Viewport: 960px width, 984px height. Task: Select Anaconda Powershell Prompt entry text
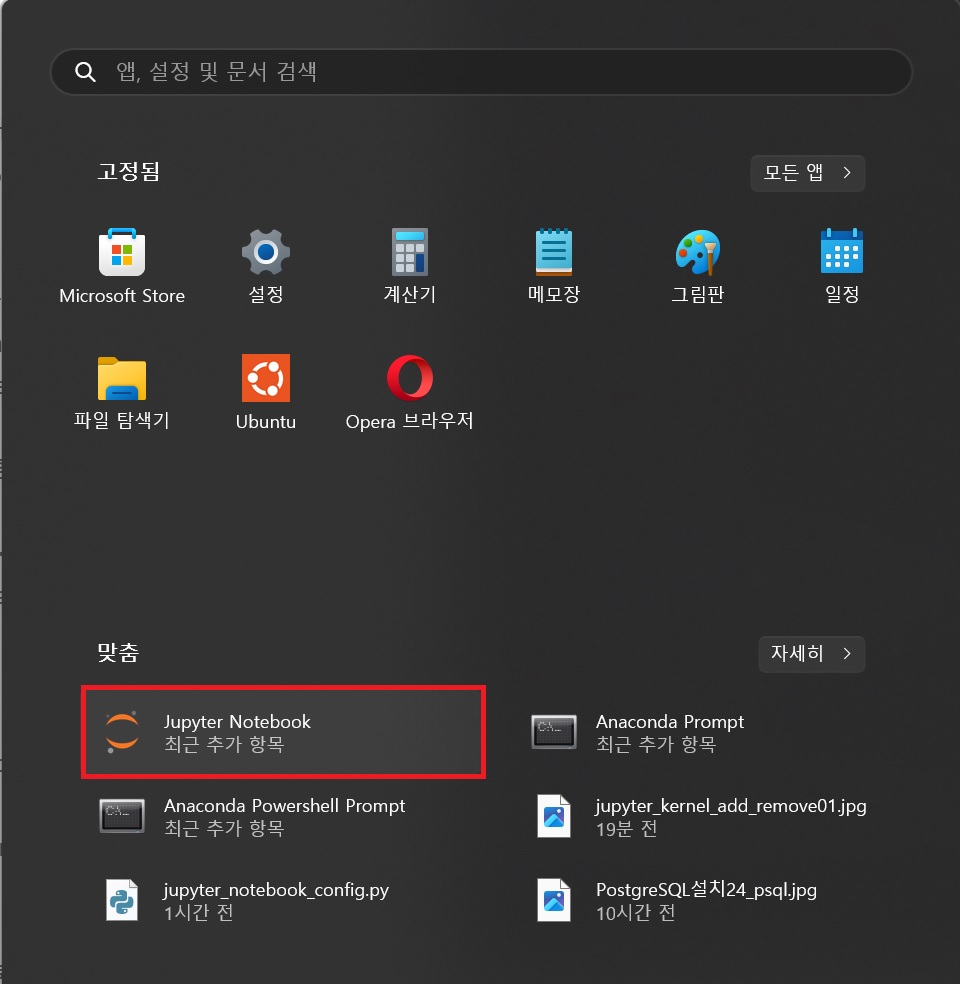[284, 806]
